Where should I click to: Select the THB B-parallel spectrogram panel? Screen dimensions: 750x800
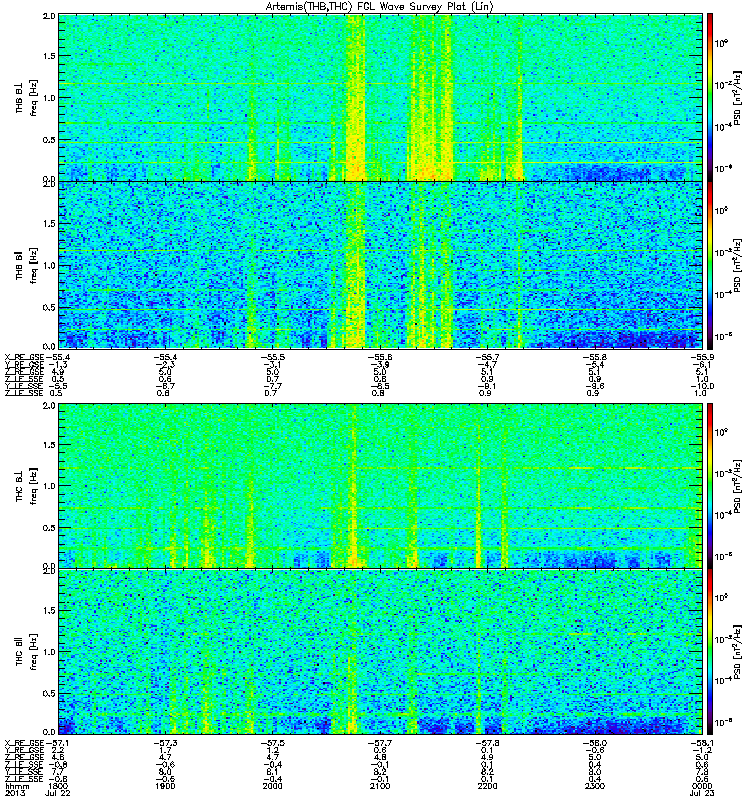[x=380, y=265]
